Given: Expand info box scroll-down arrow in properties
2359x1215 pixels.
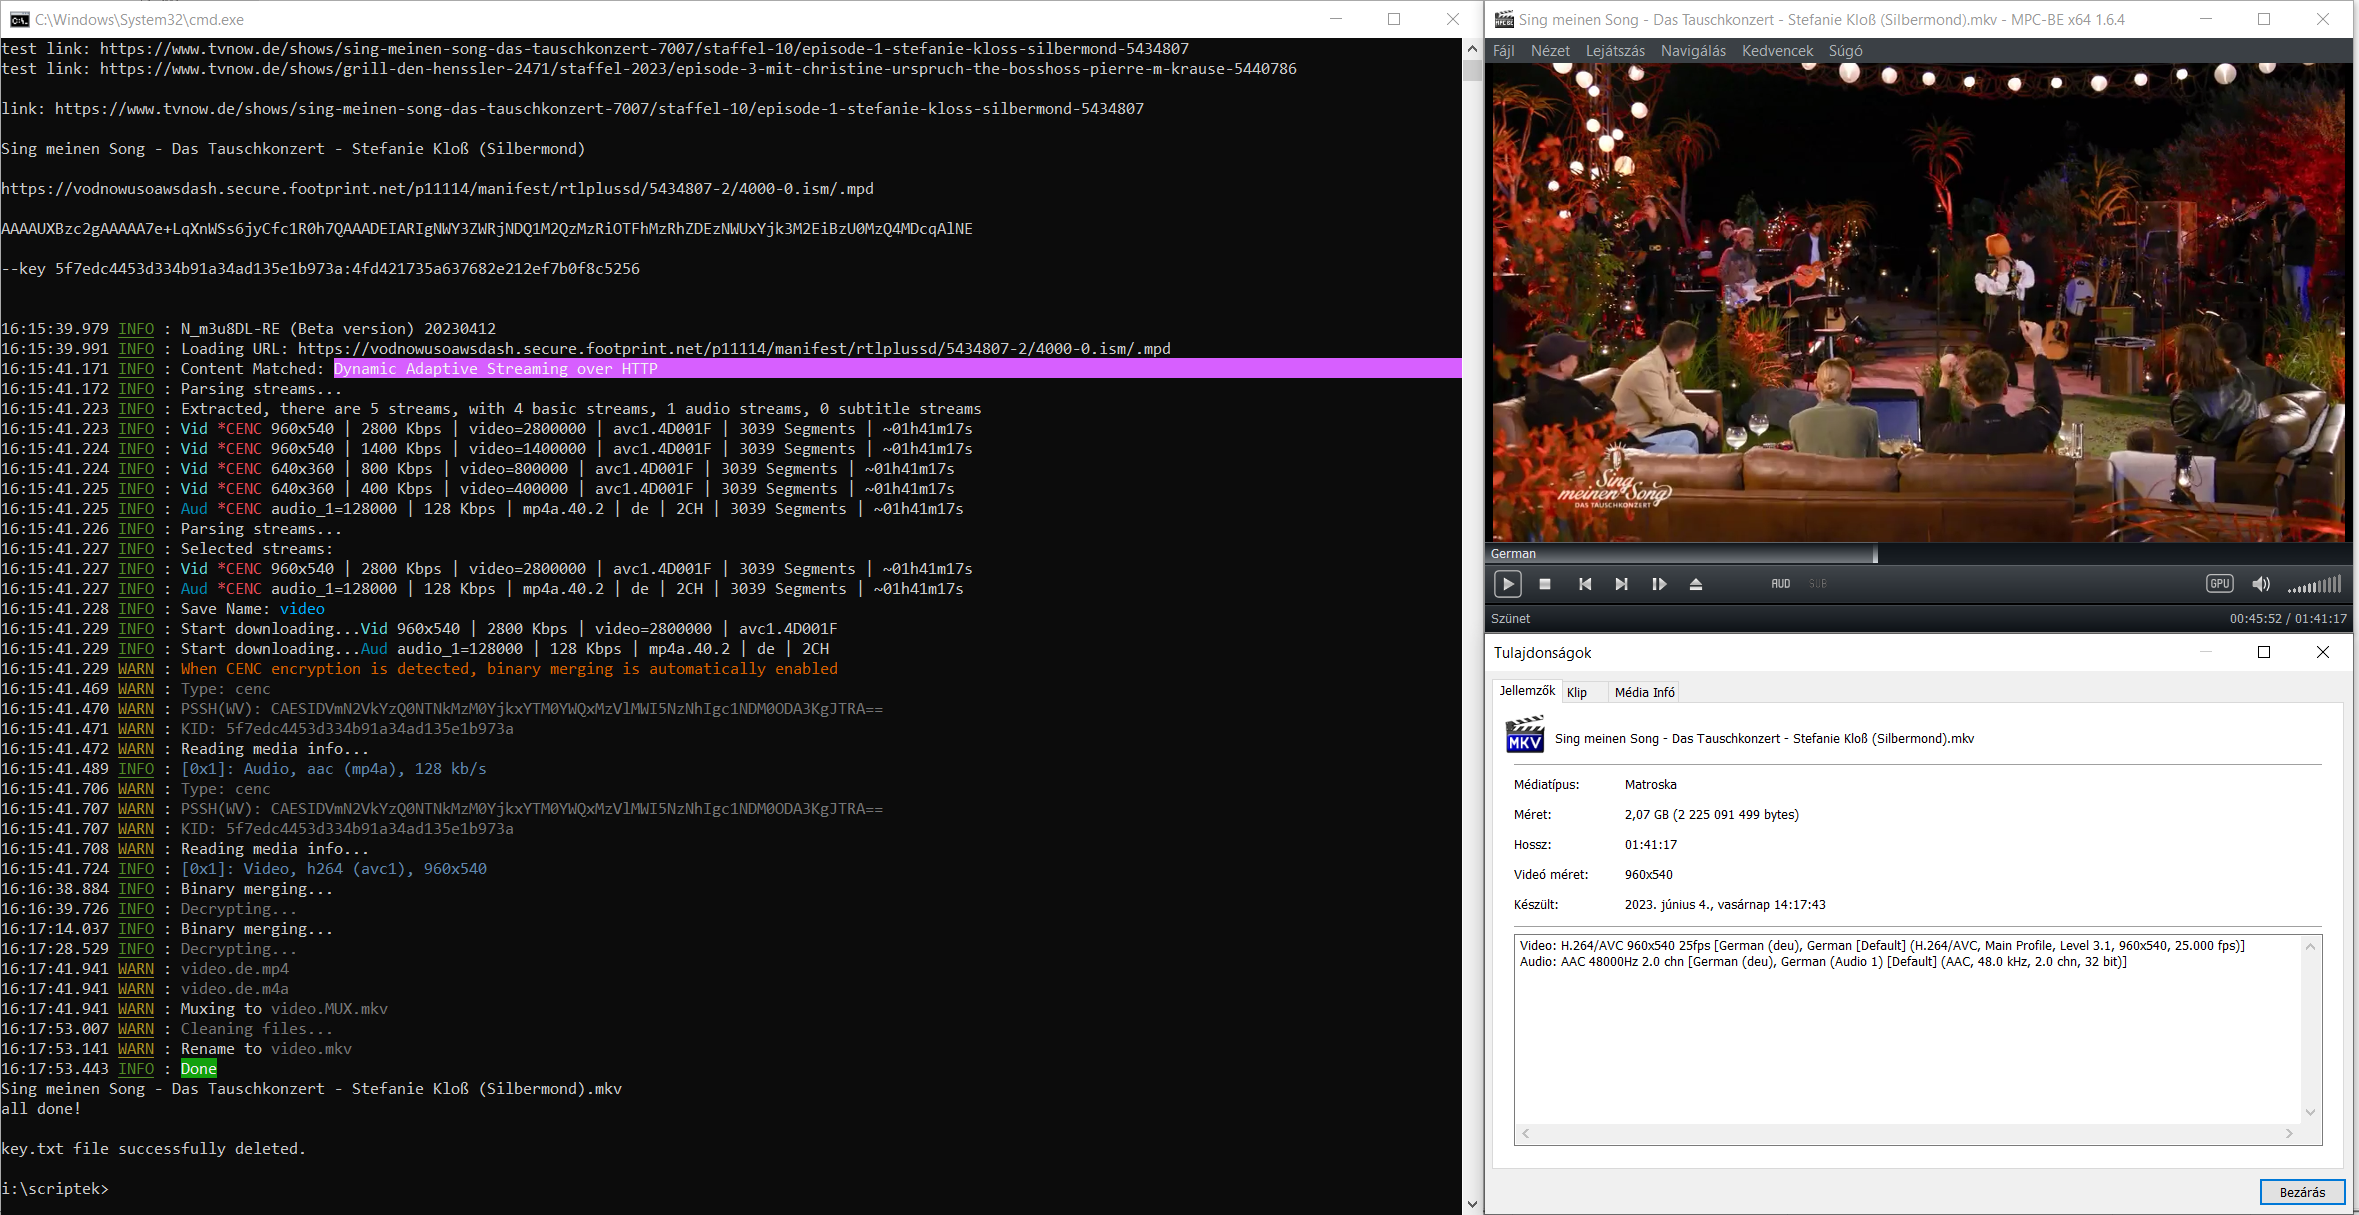Looking at the screenshot, I should click(x=2310, y=1112).
